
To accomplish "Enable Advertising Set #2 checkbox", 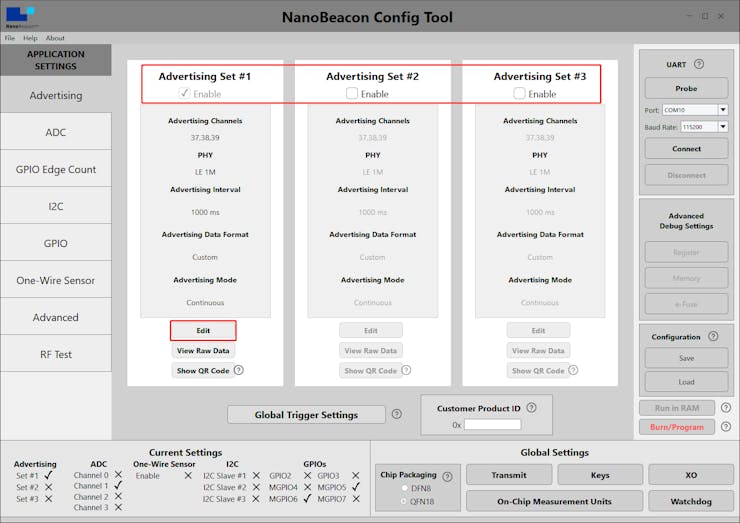I will click(x=352, y=93).
